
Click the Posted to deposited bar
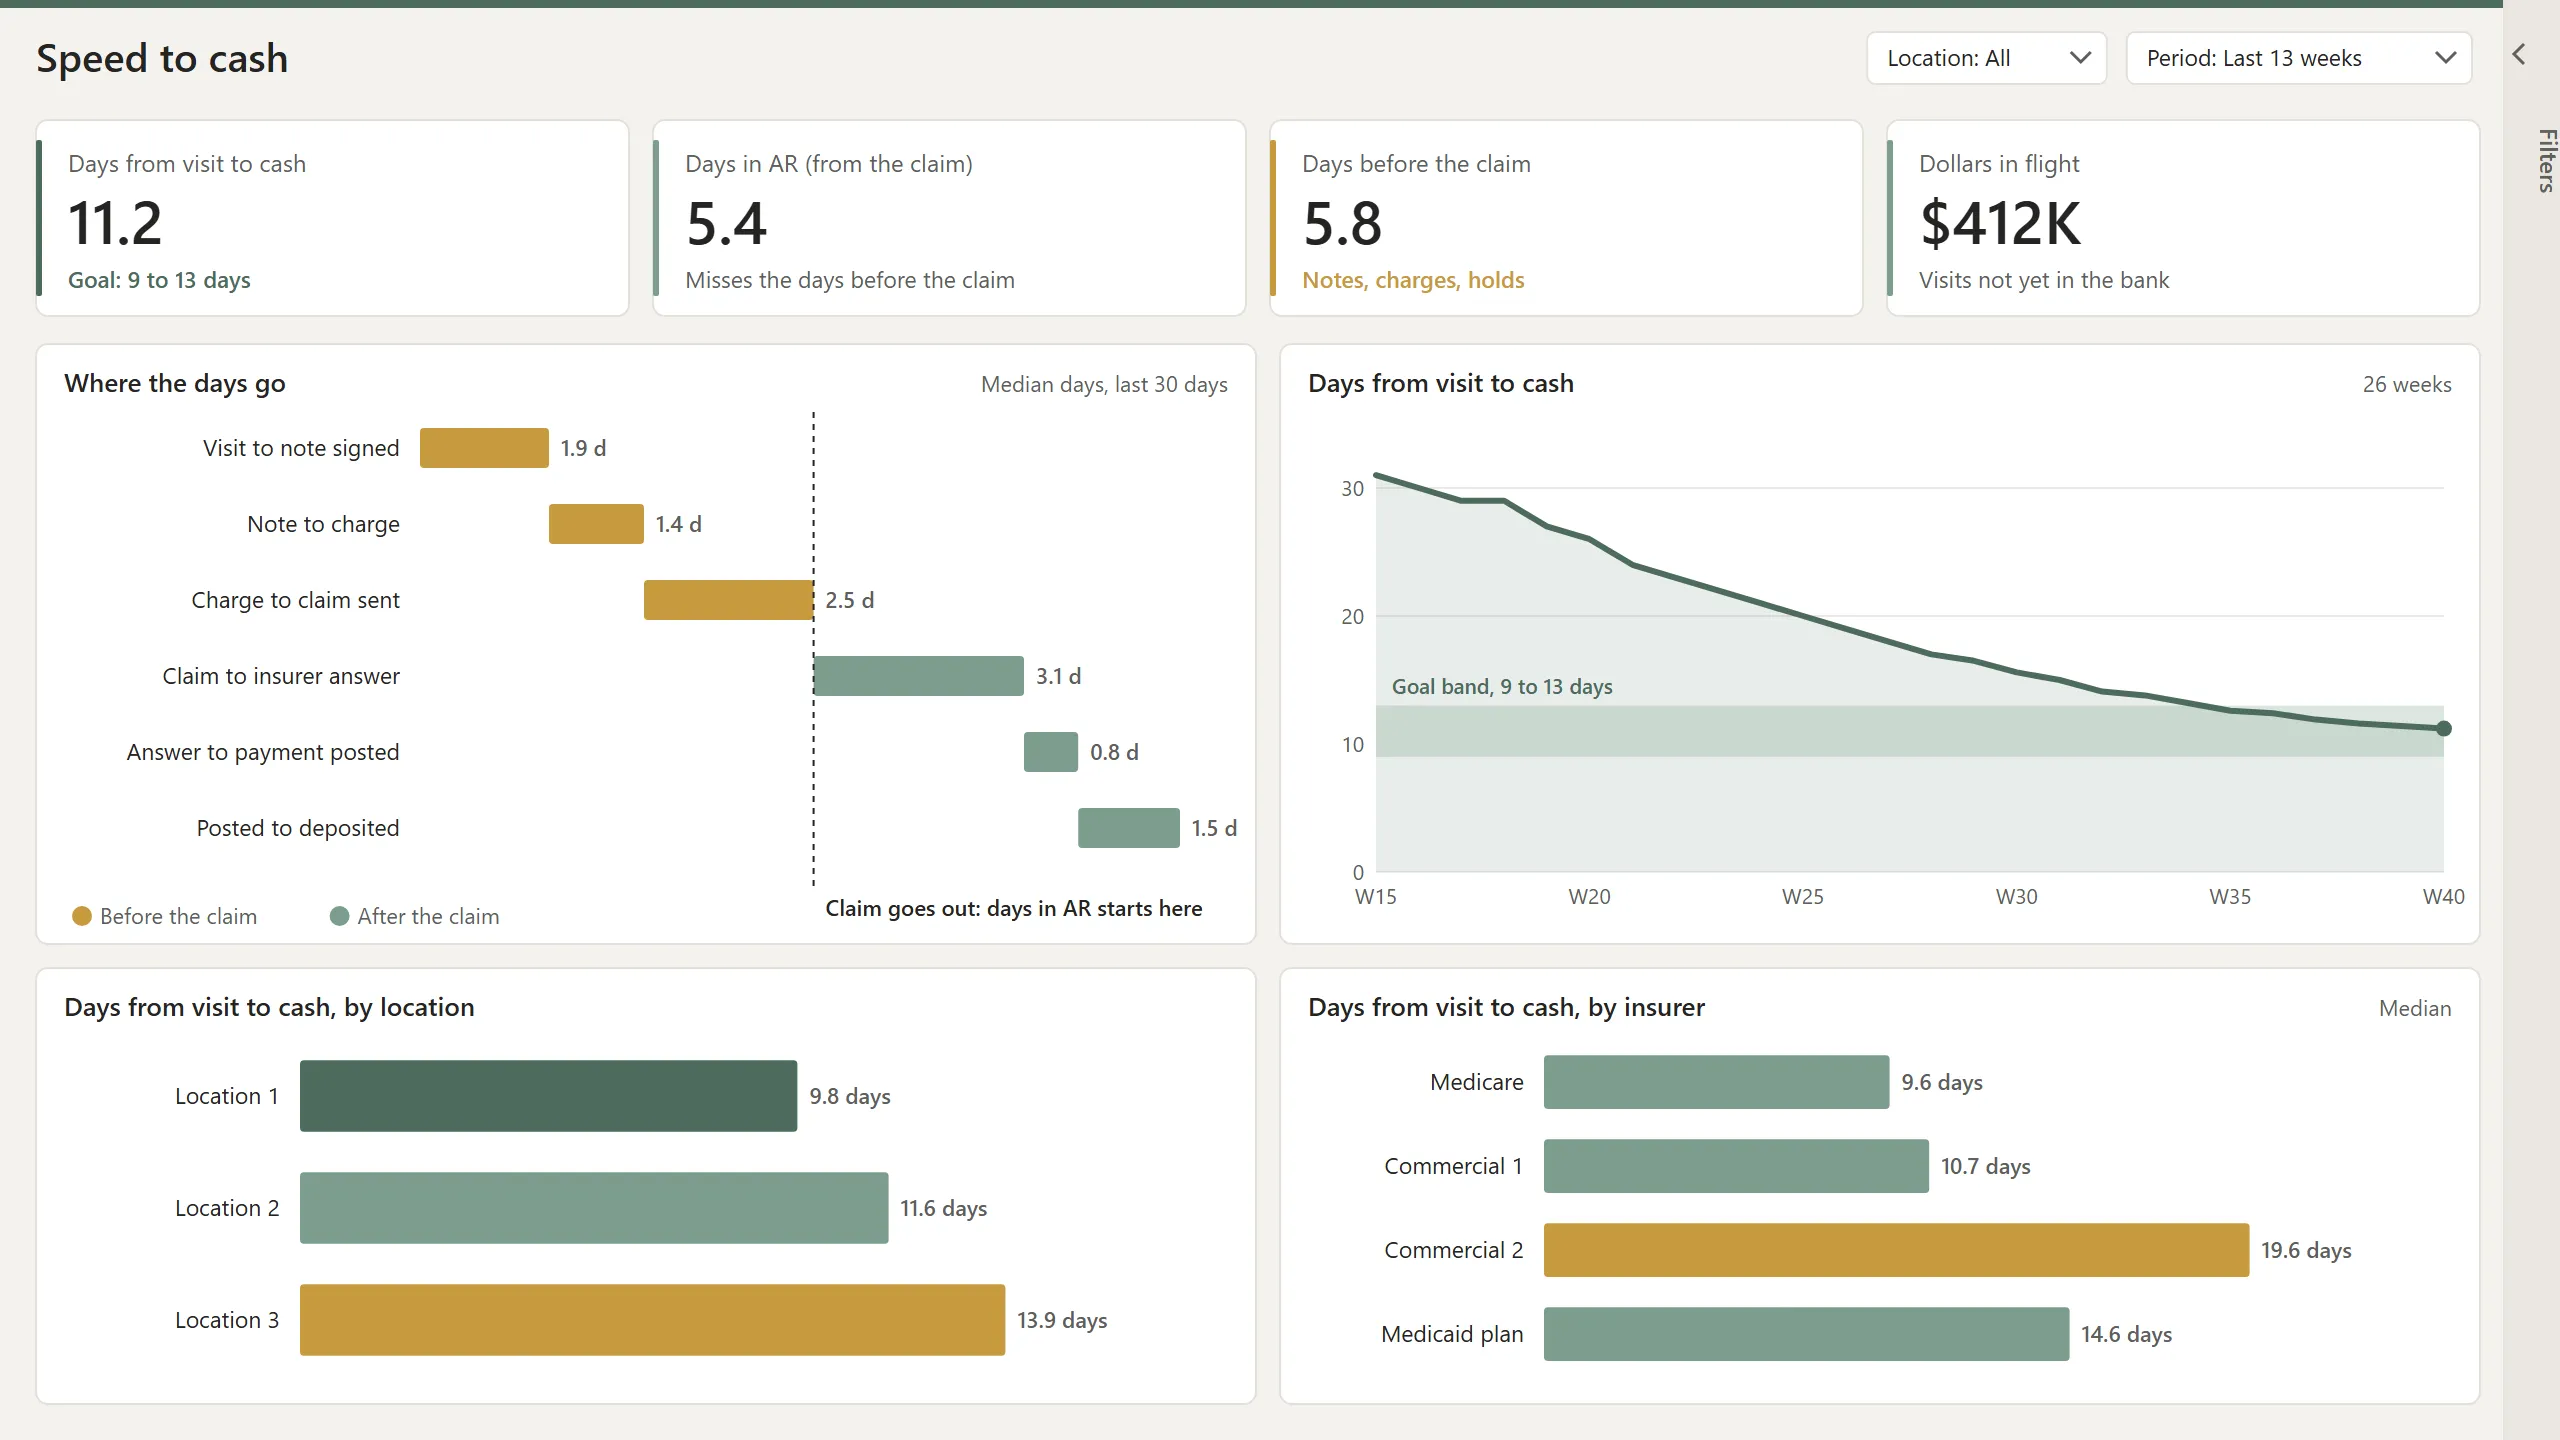(x=1129, y=828)
